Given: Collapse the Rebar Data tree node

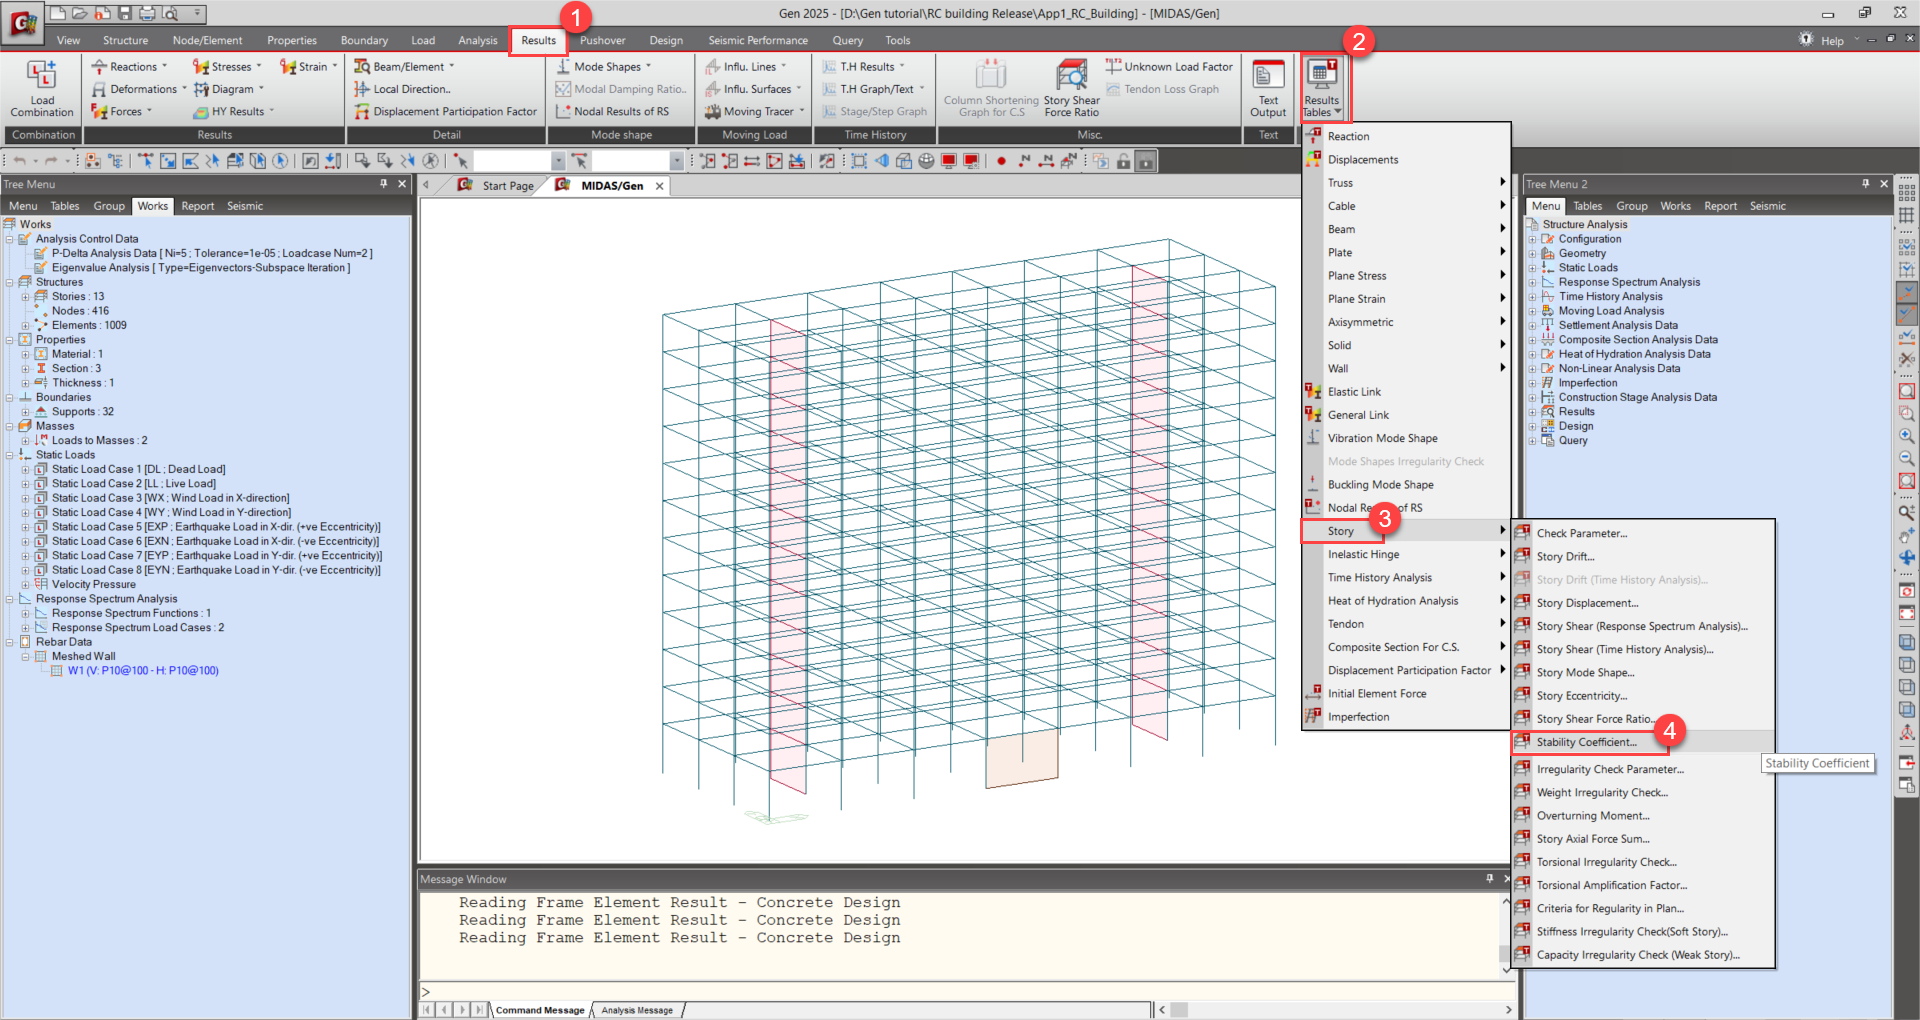Looking at the screenshot, I should point(10,642).
